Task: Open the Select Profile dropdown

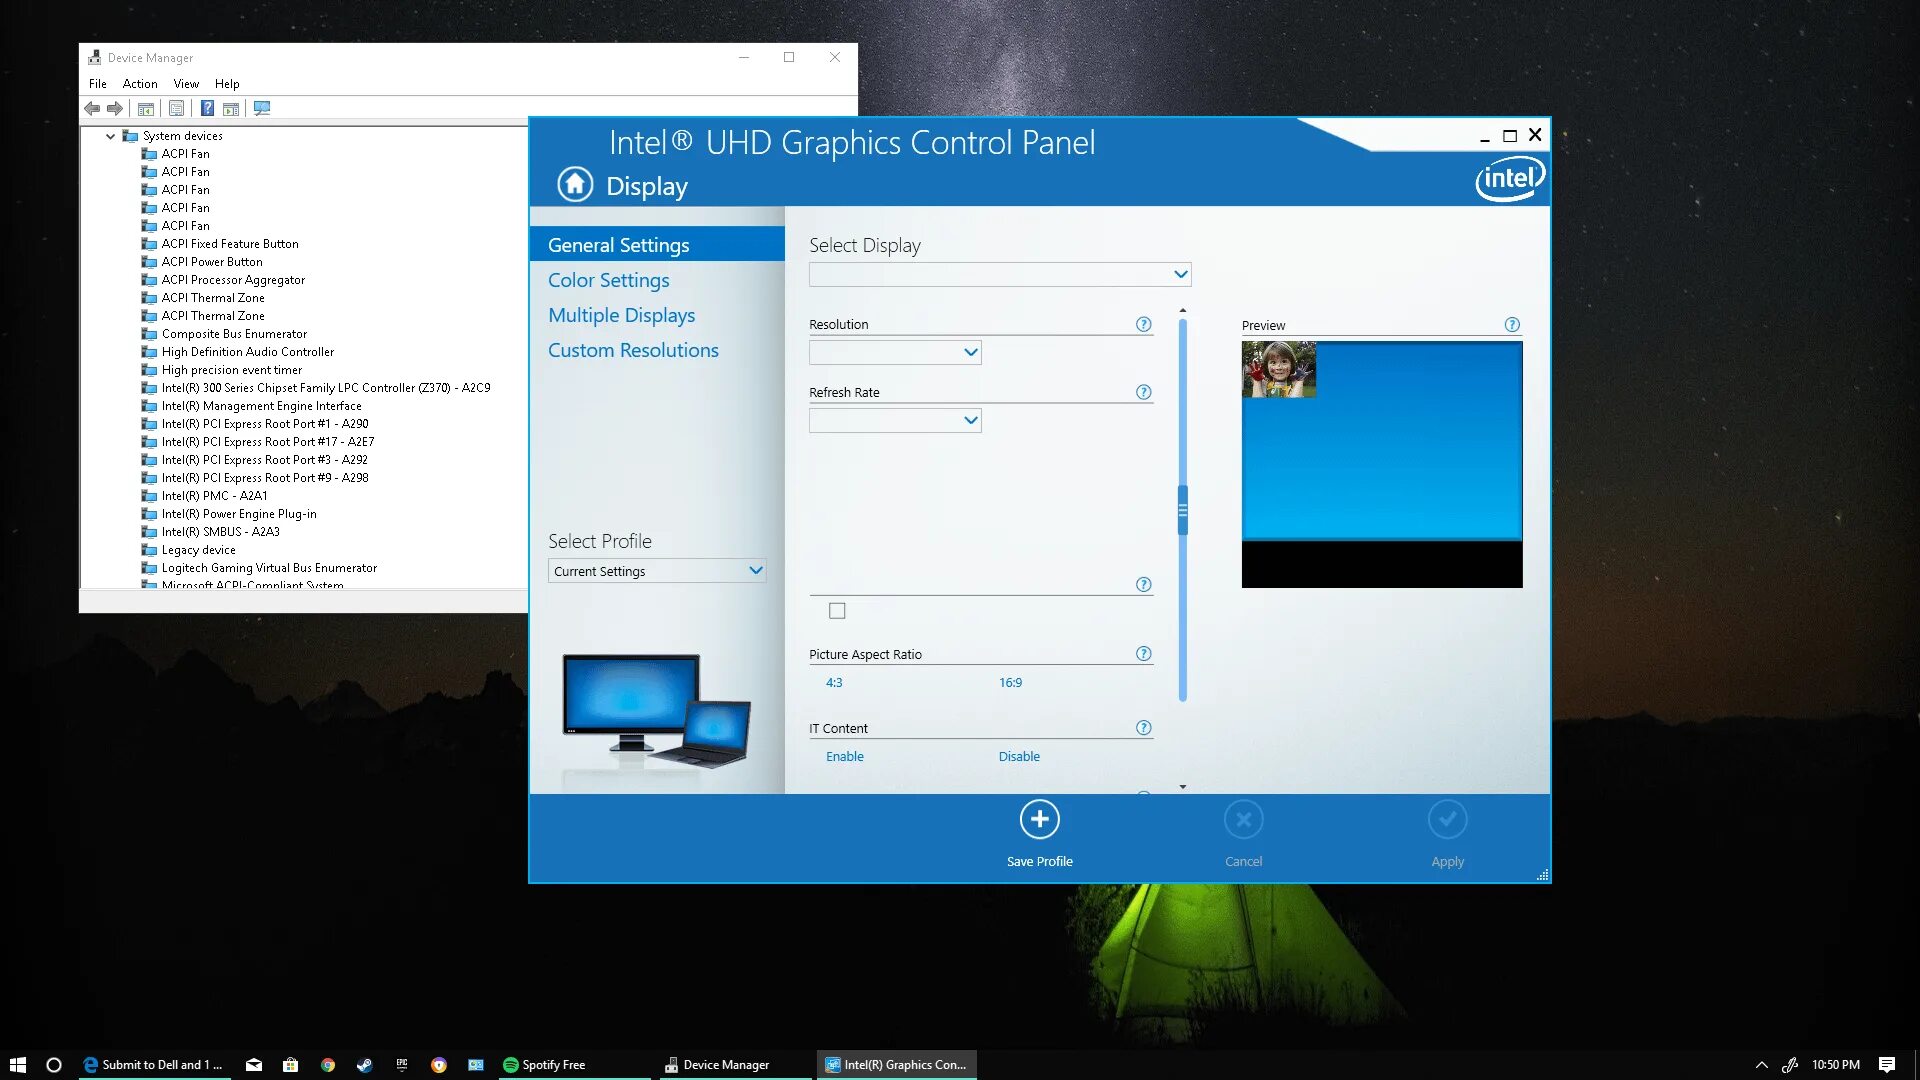Action: point(656,571)
